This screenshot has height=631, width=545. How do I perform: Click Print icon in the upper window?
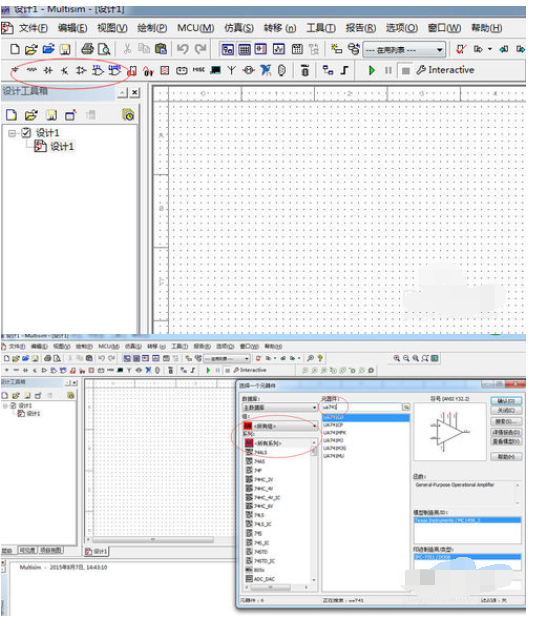[x=87, y=49]
